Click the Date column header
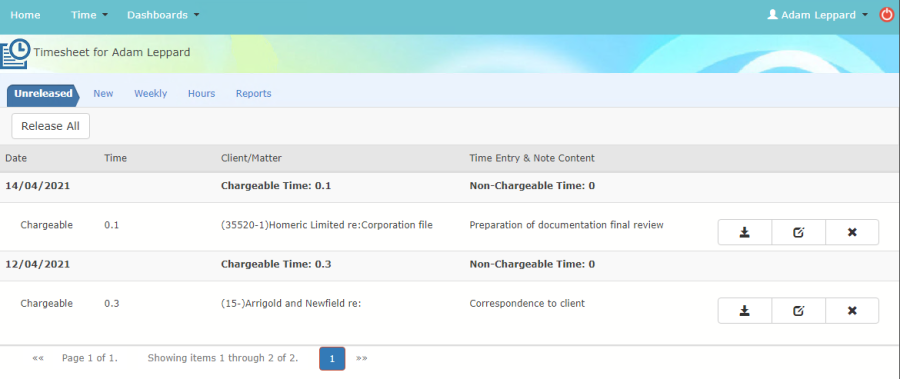 tap(16, 158)
